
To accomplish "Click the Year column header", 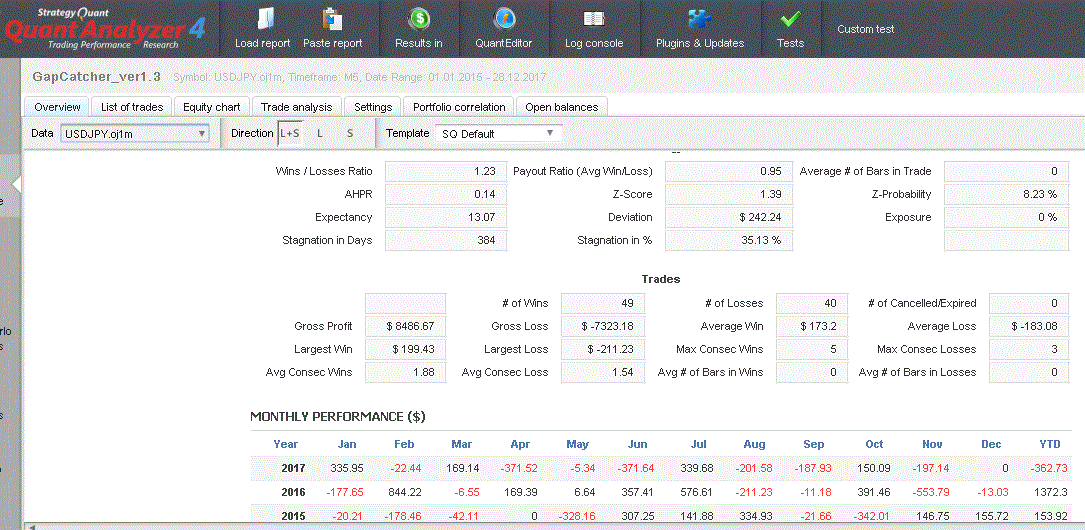I will [286, 444].
